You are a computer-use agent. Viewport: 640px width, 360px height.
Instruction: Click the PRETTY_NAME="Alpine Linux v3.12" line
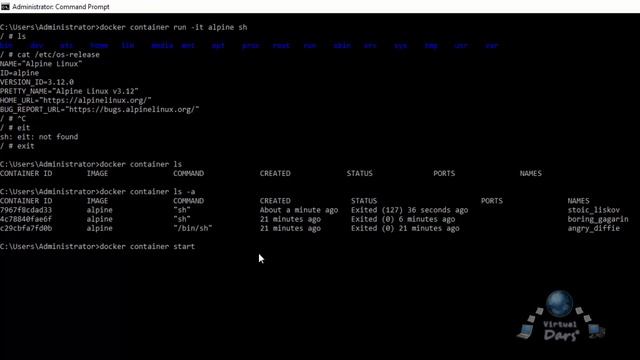pos(69,91)
